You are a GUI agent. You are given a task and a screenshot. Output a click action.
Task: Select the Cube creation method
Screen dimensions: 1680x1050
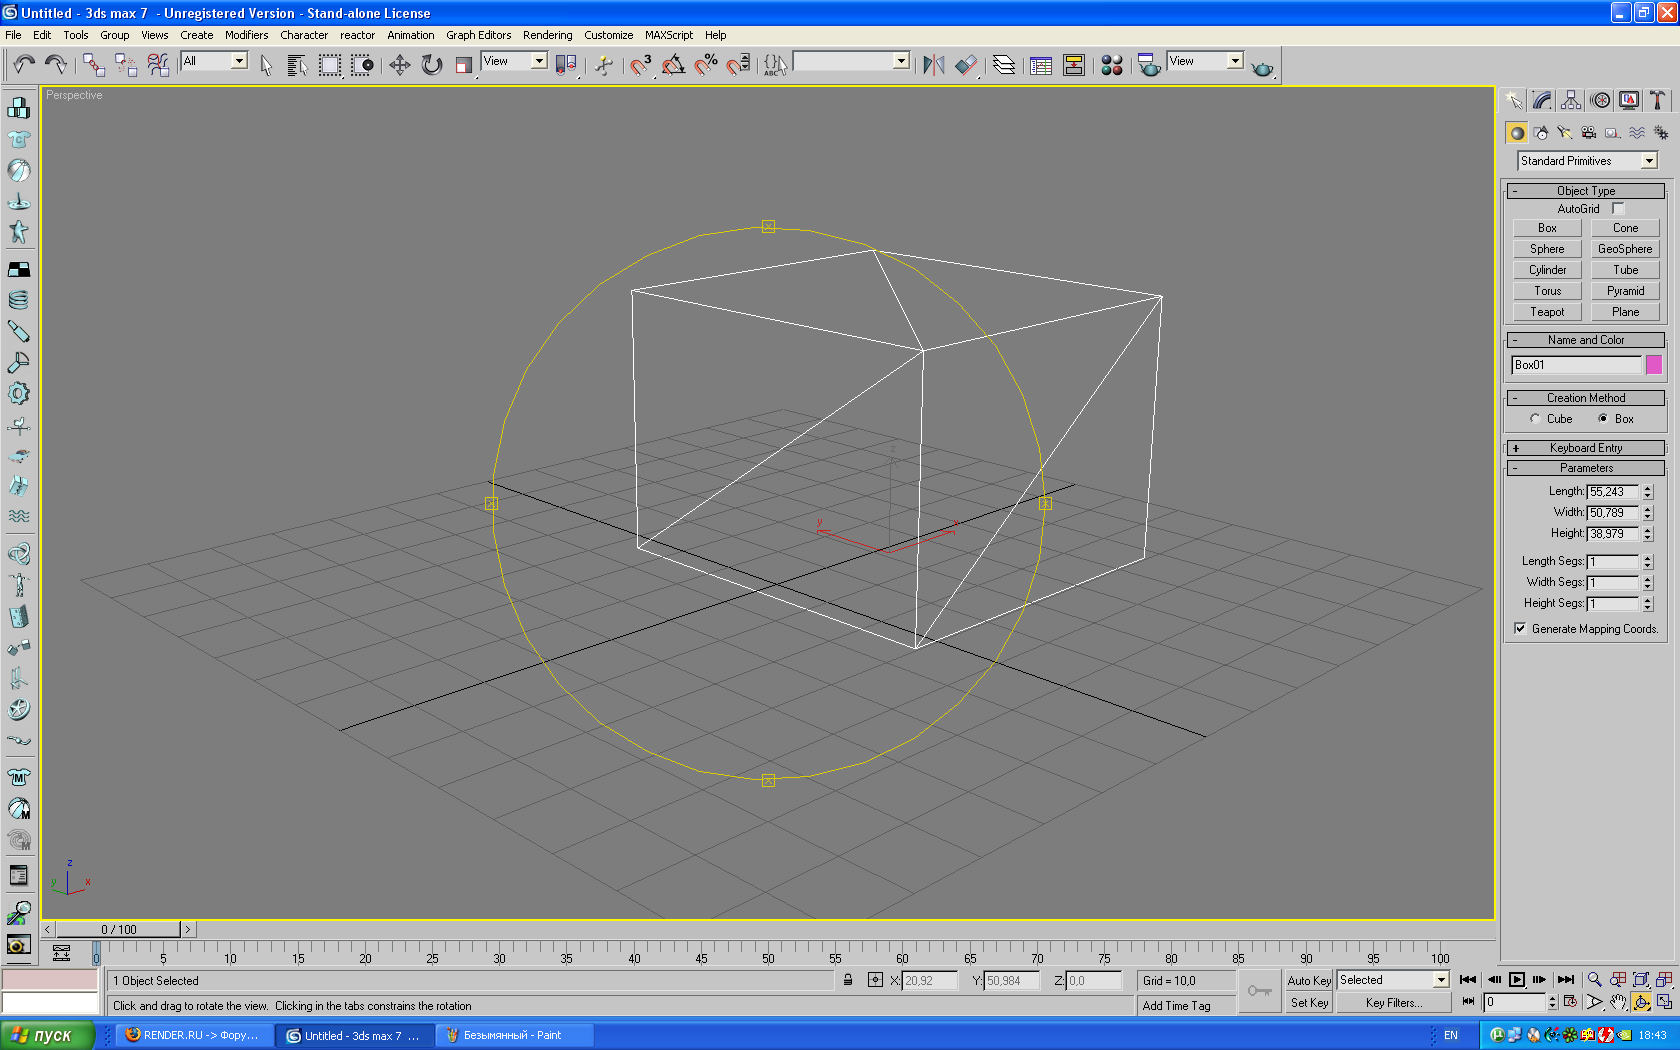point(1535,419)
